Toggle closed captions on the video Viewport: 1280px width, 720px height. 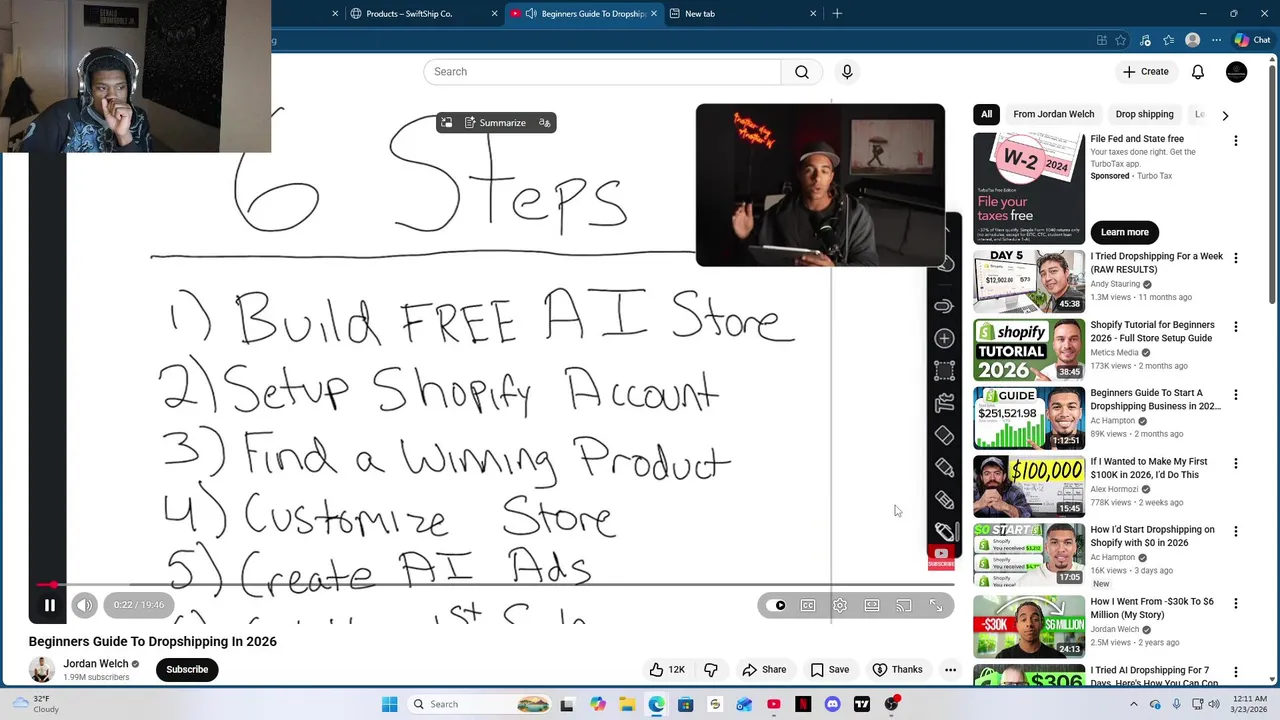point(808,606)
